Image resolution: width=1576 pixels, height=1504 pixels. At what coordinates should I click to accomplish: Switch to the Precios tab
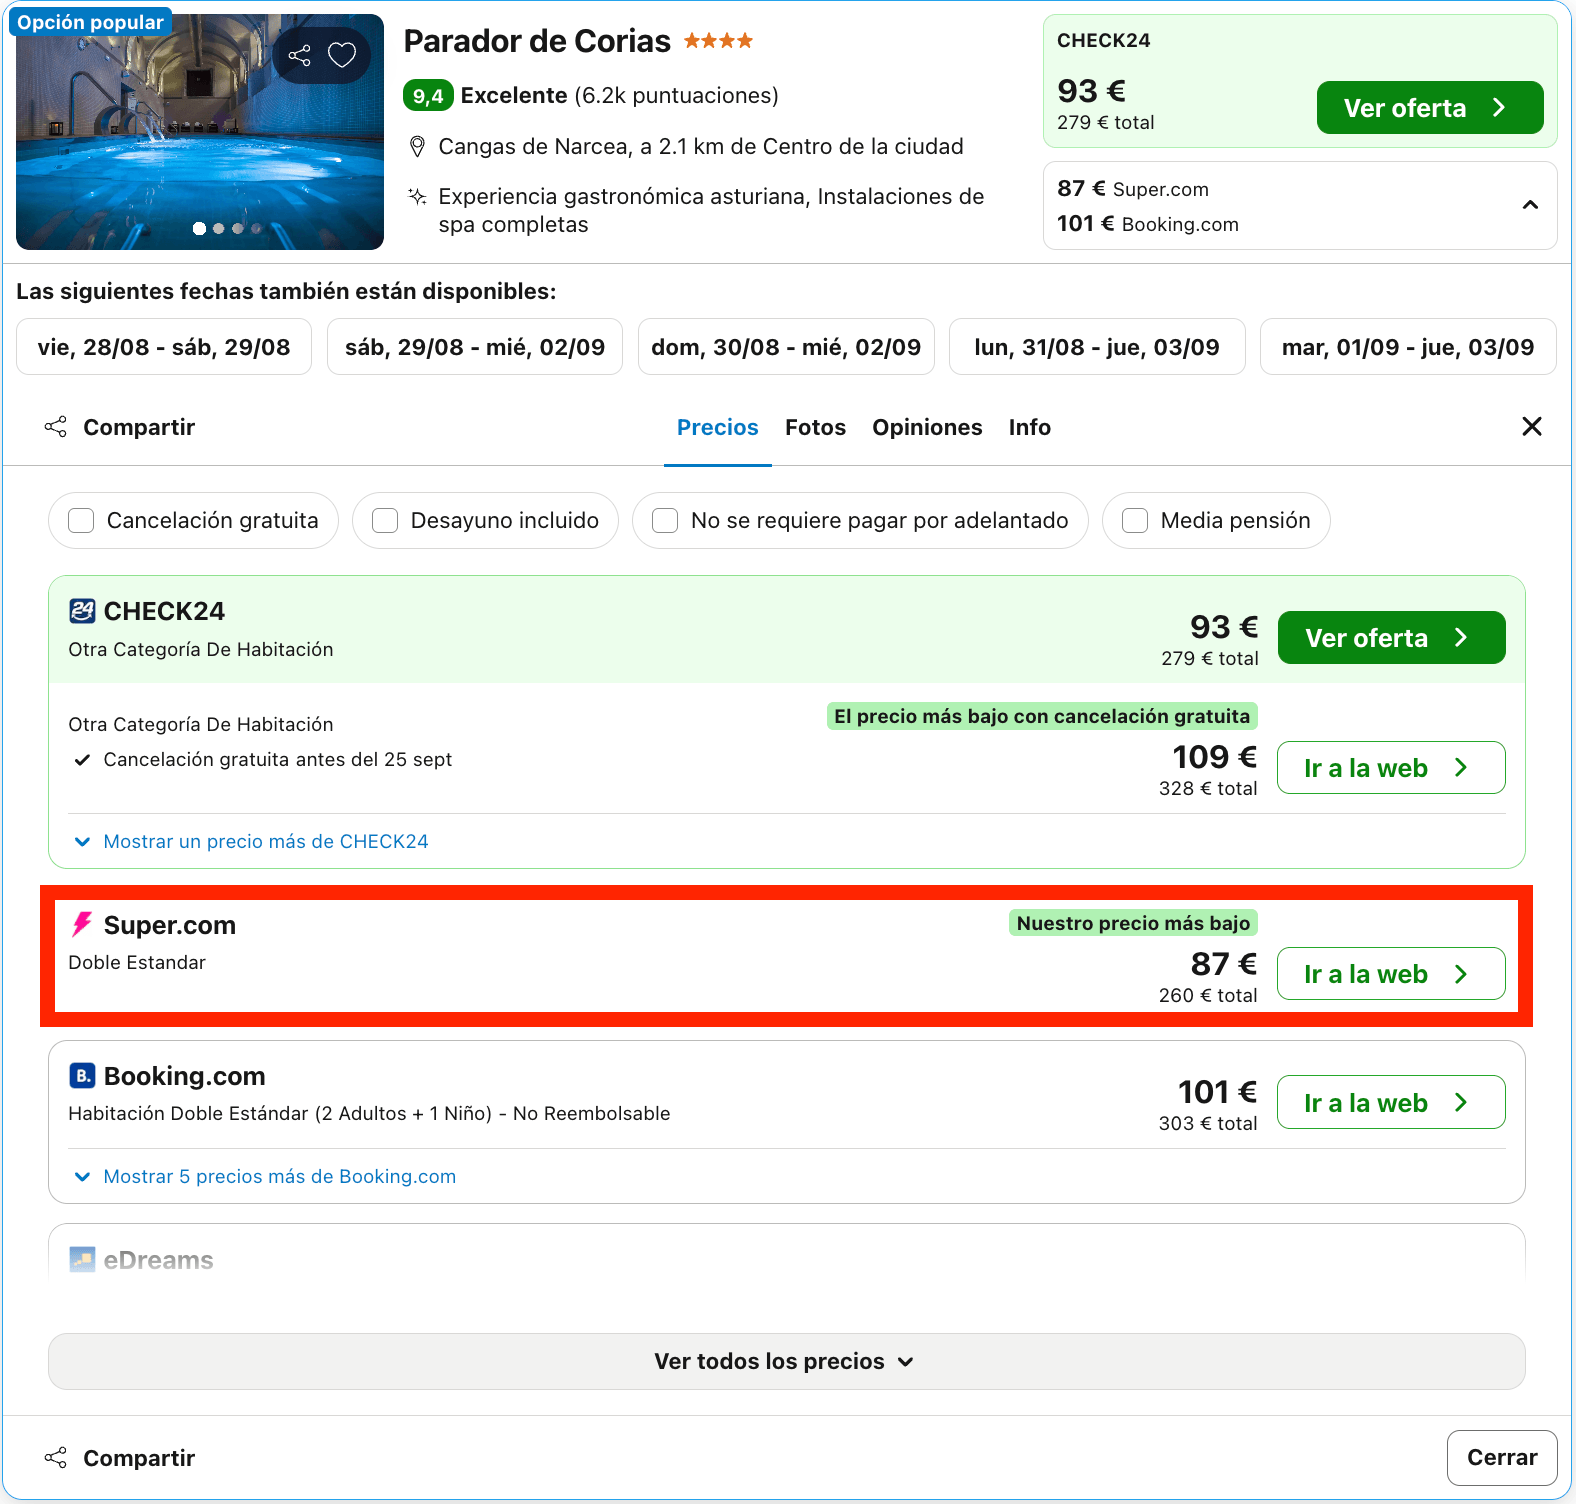(718, 428)
